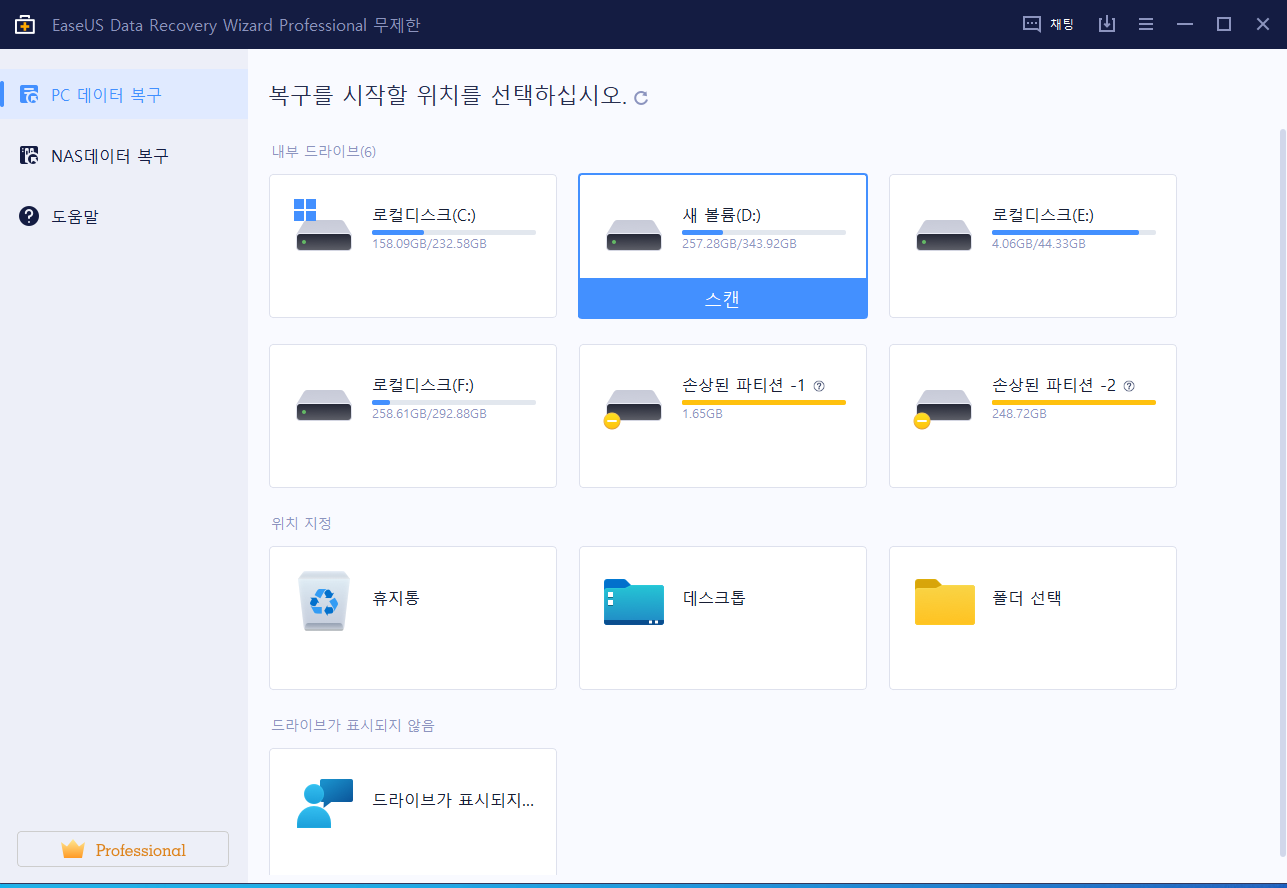Click the 내부 드라이브(6) section label
The height and width of the screenshot is (888, 1287).
tap(324, 152)
